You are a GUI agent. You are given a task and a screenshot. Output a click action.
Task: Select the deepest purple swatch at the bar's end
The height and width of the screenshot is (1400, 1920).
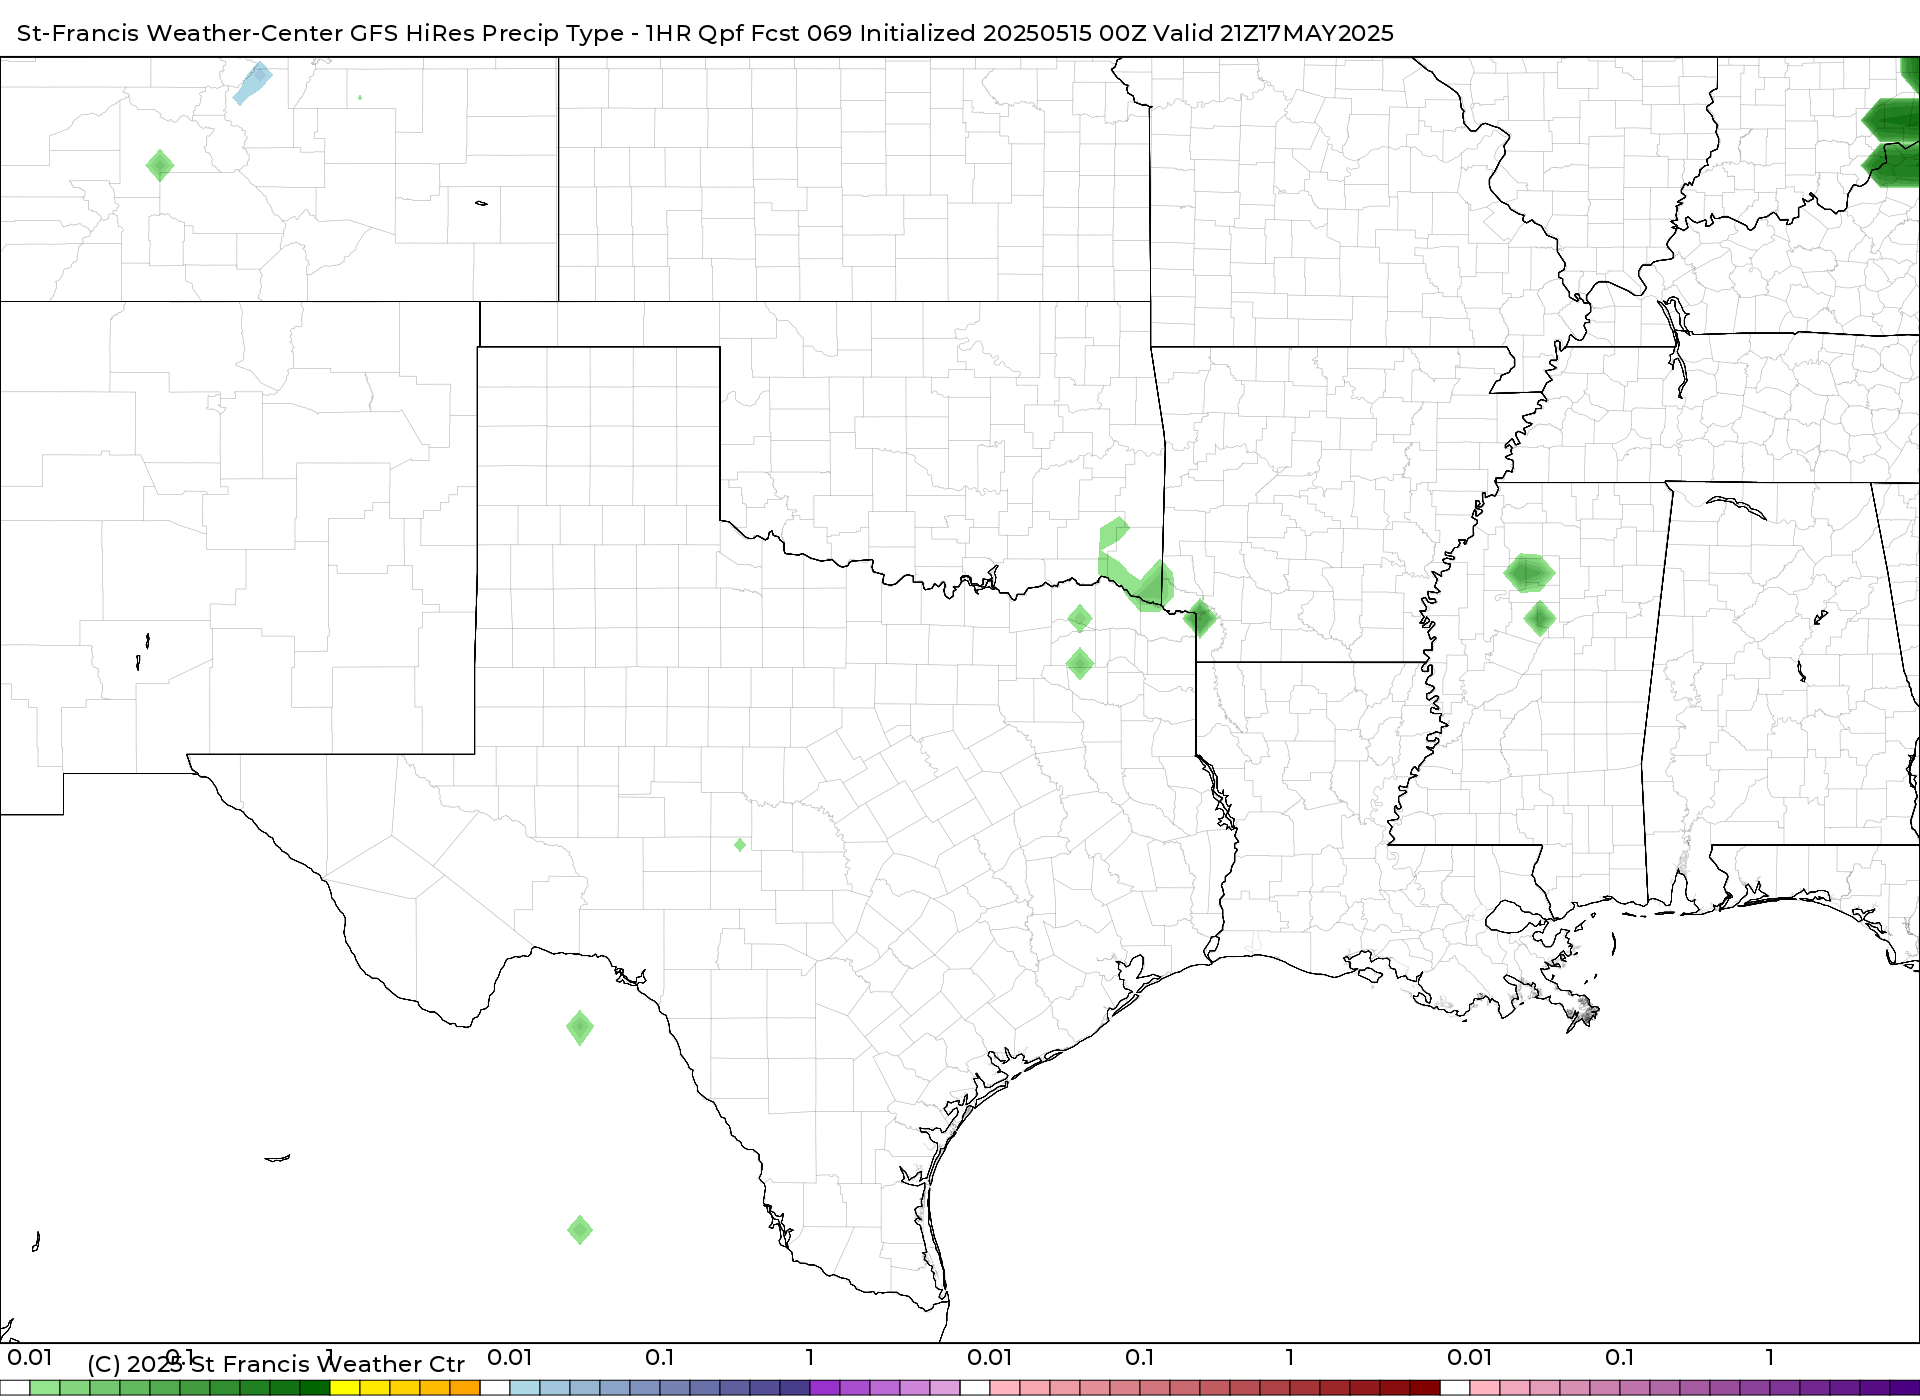click(1904, 1388)
